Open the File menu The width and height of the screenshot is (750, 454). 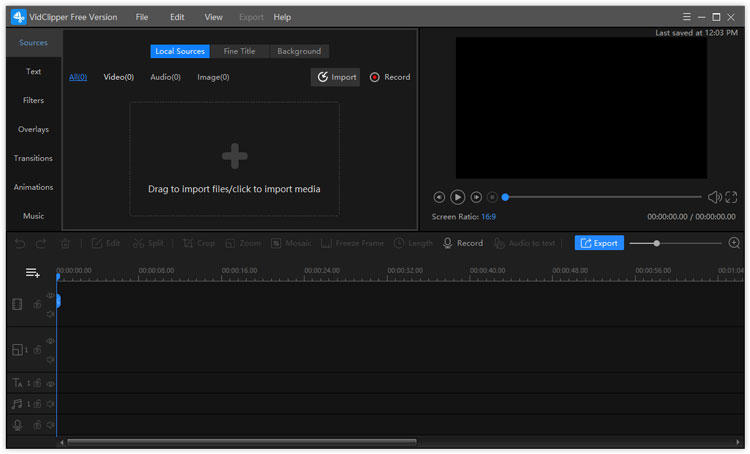coord(142,17)
